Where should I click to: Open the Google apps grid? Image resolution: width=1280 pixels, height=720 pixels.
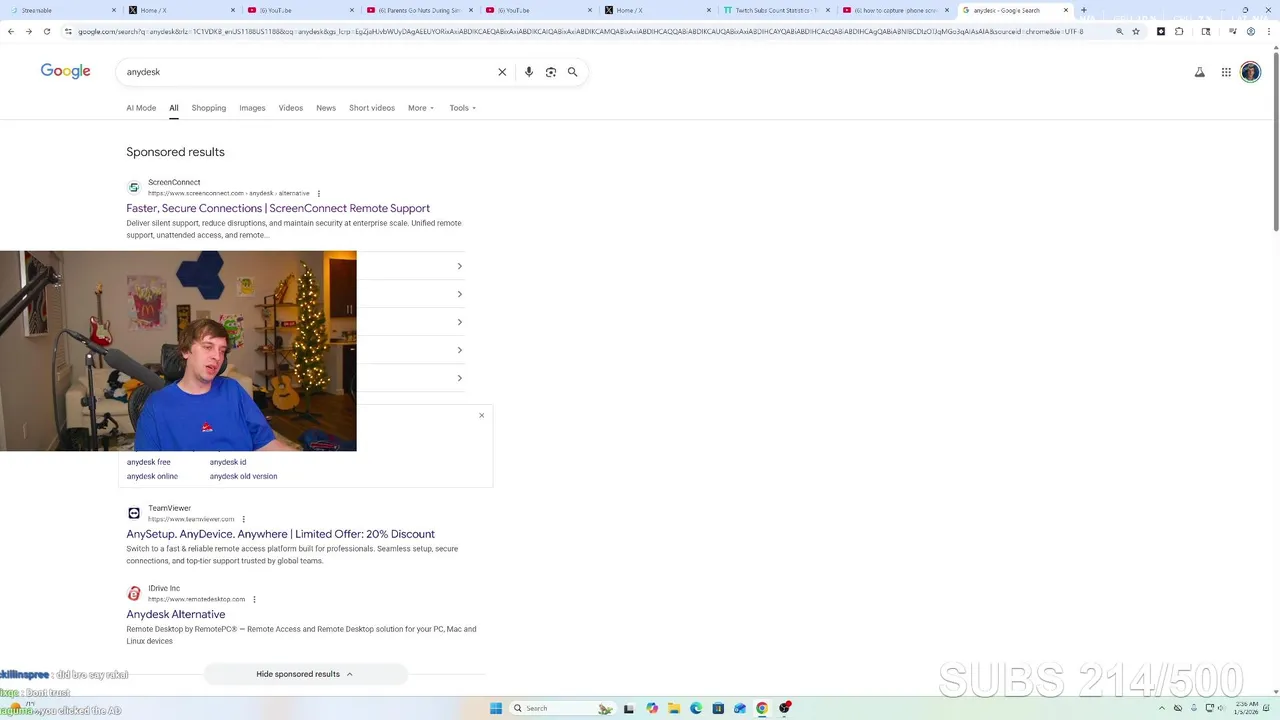1226,72
